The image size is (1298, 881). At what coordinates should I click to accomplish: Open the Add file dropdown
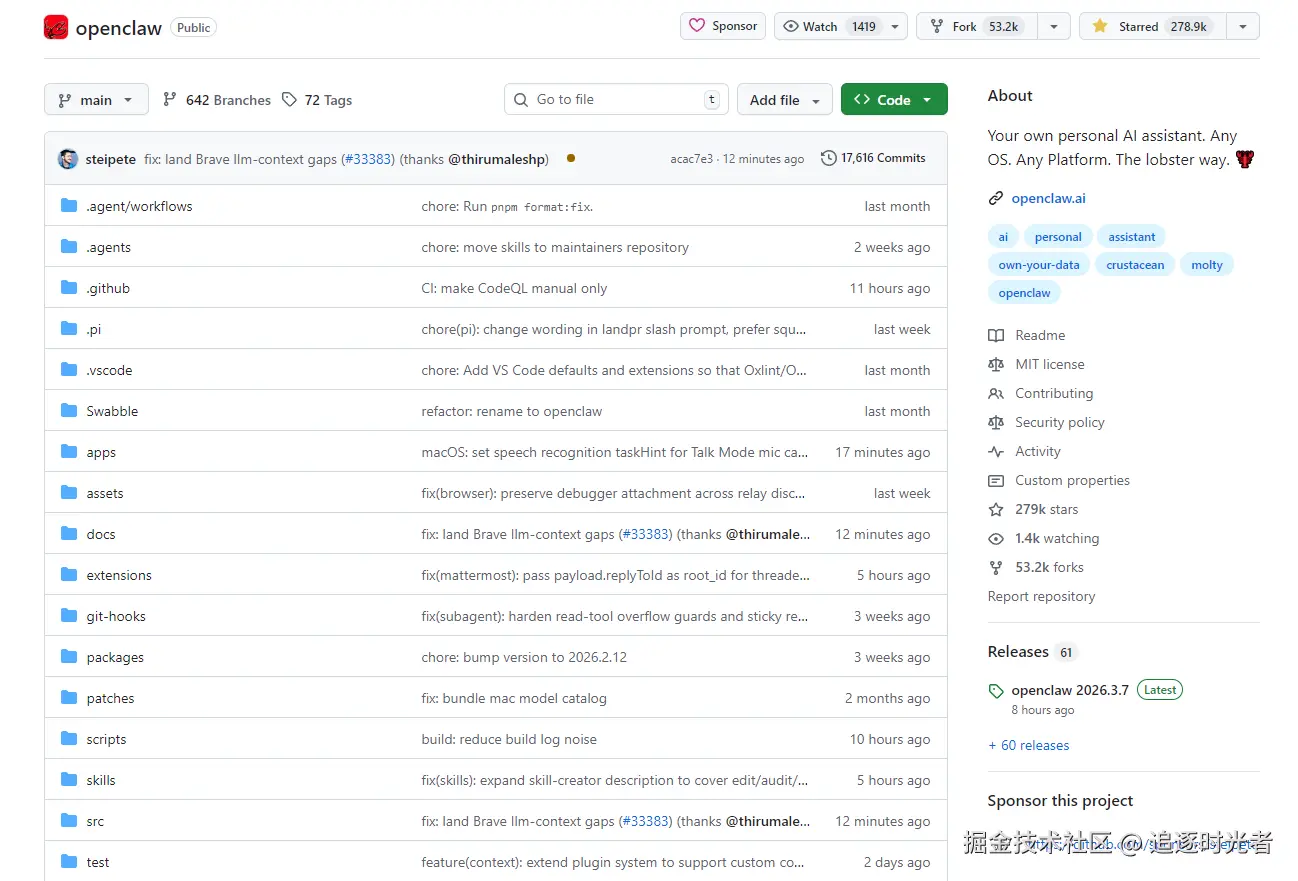click(785, 100)
